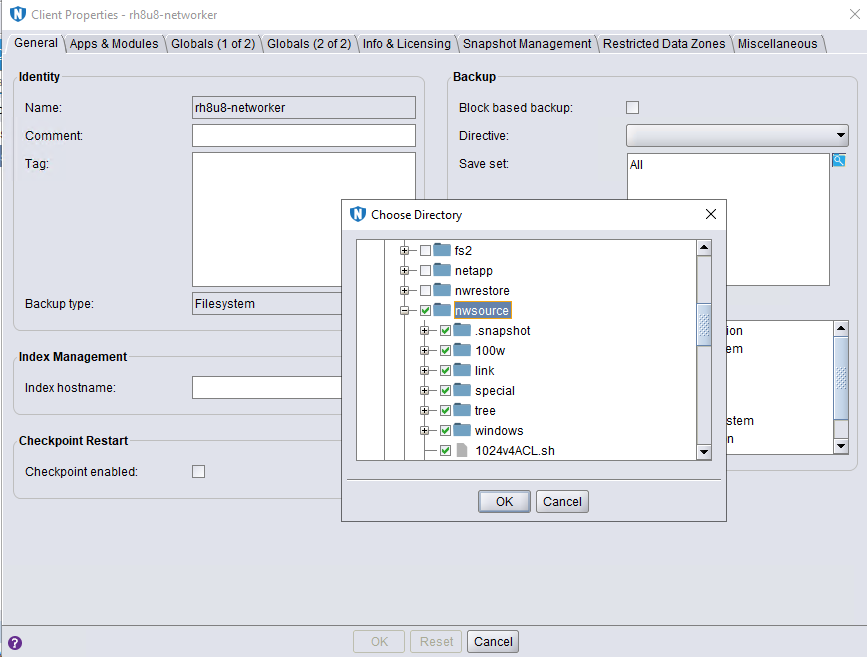This screenshot has height=657, width=867.
Task: Uncheck the .snapshot folder checkbox
Action: click(445, 331)
